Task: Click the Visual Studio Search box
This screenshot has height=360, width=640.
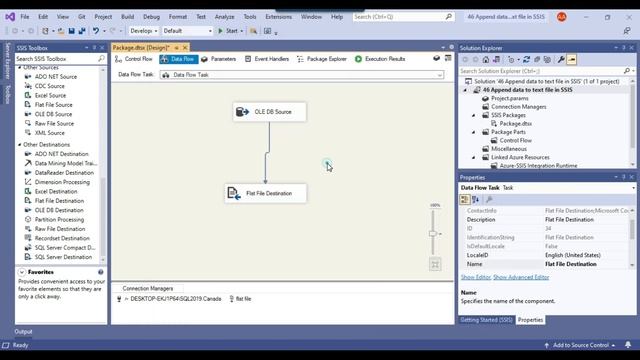Action: (x=403, y=17)
